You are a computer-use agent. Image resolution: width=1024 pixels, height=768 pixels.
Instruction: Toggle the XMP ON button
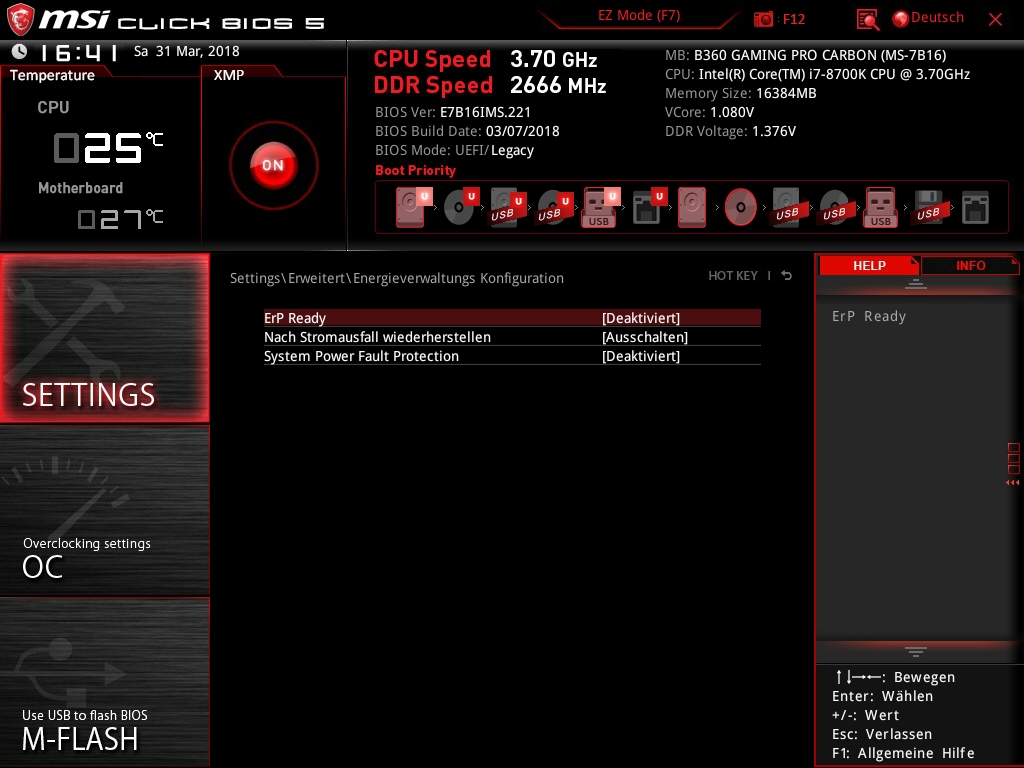pos(274,165)
